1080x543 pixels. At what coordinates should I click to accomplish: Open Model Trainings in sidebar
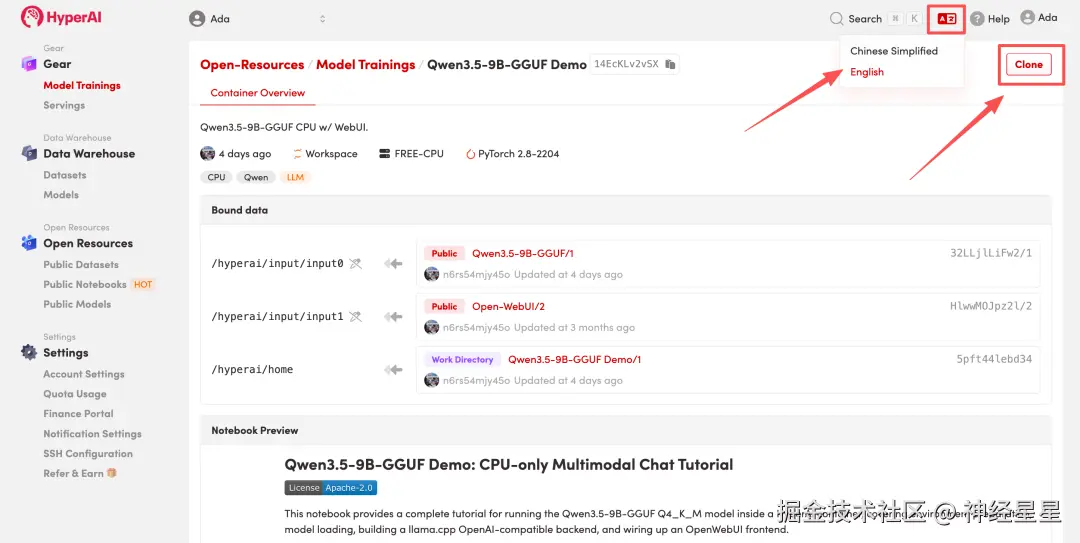pos(82,85)
